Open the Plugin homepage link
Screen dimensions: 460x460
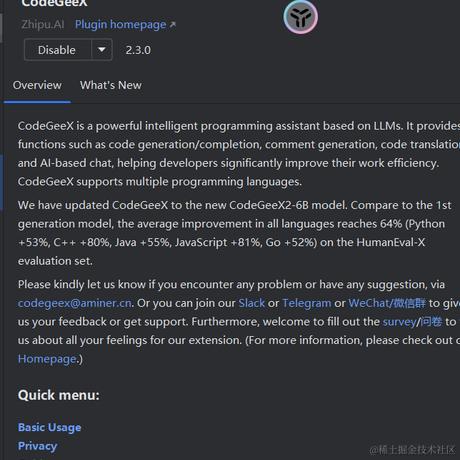click(121, 24)
